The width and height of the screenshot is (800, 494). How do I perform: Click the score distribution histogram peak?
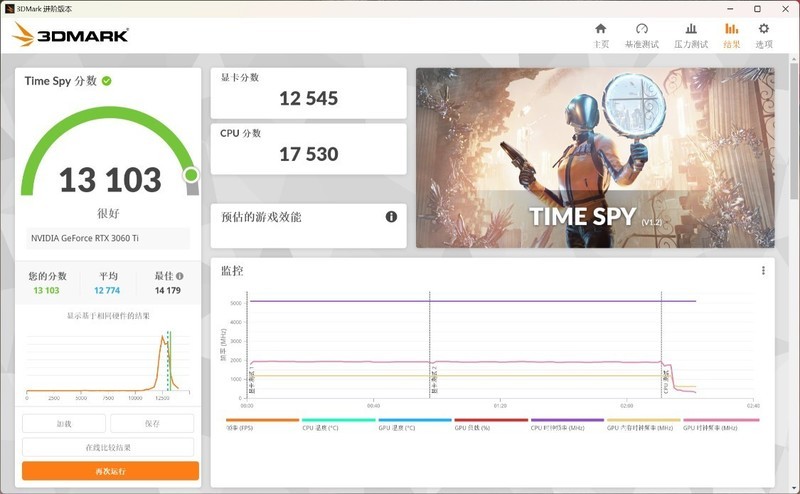[x=163, y=338]
